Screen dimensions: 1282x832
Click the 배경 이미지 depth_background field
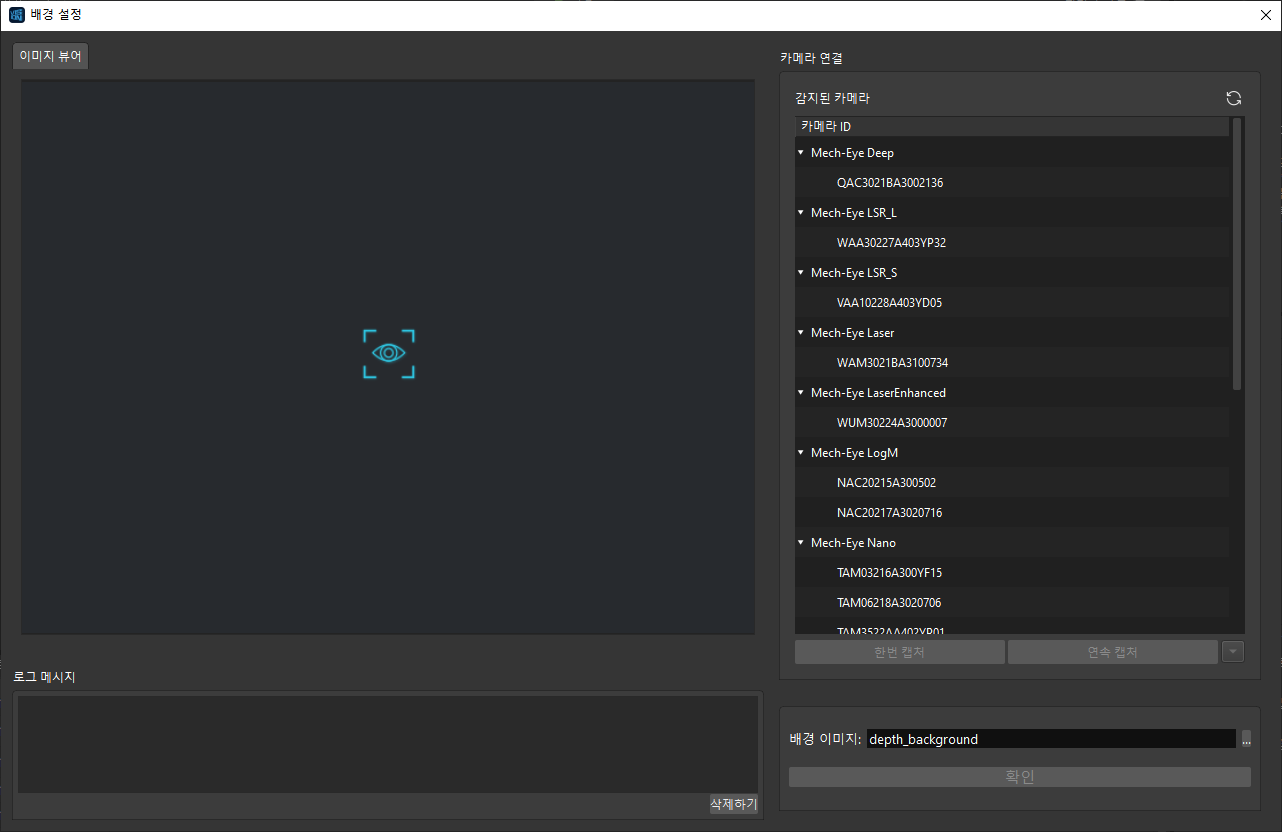[x=1051, y=739]
